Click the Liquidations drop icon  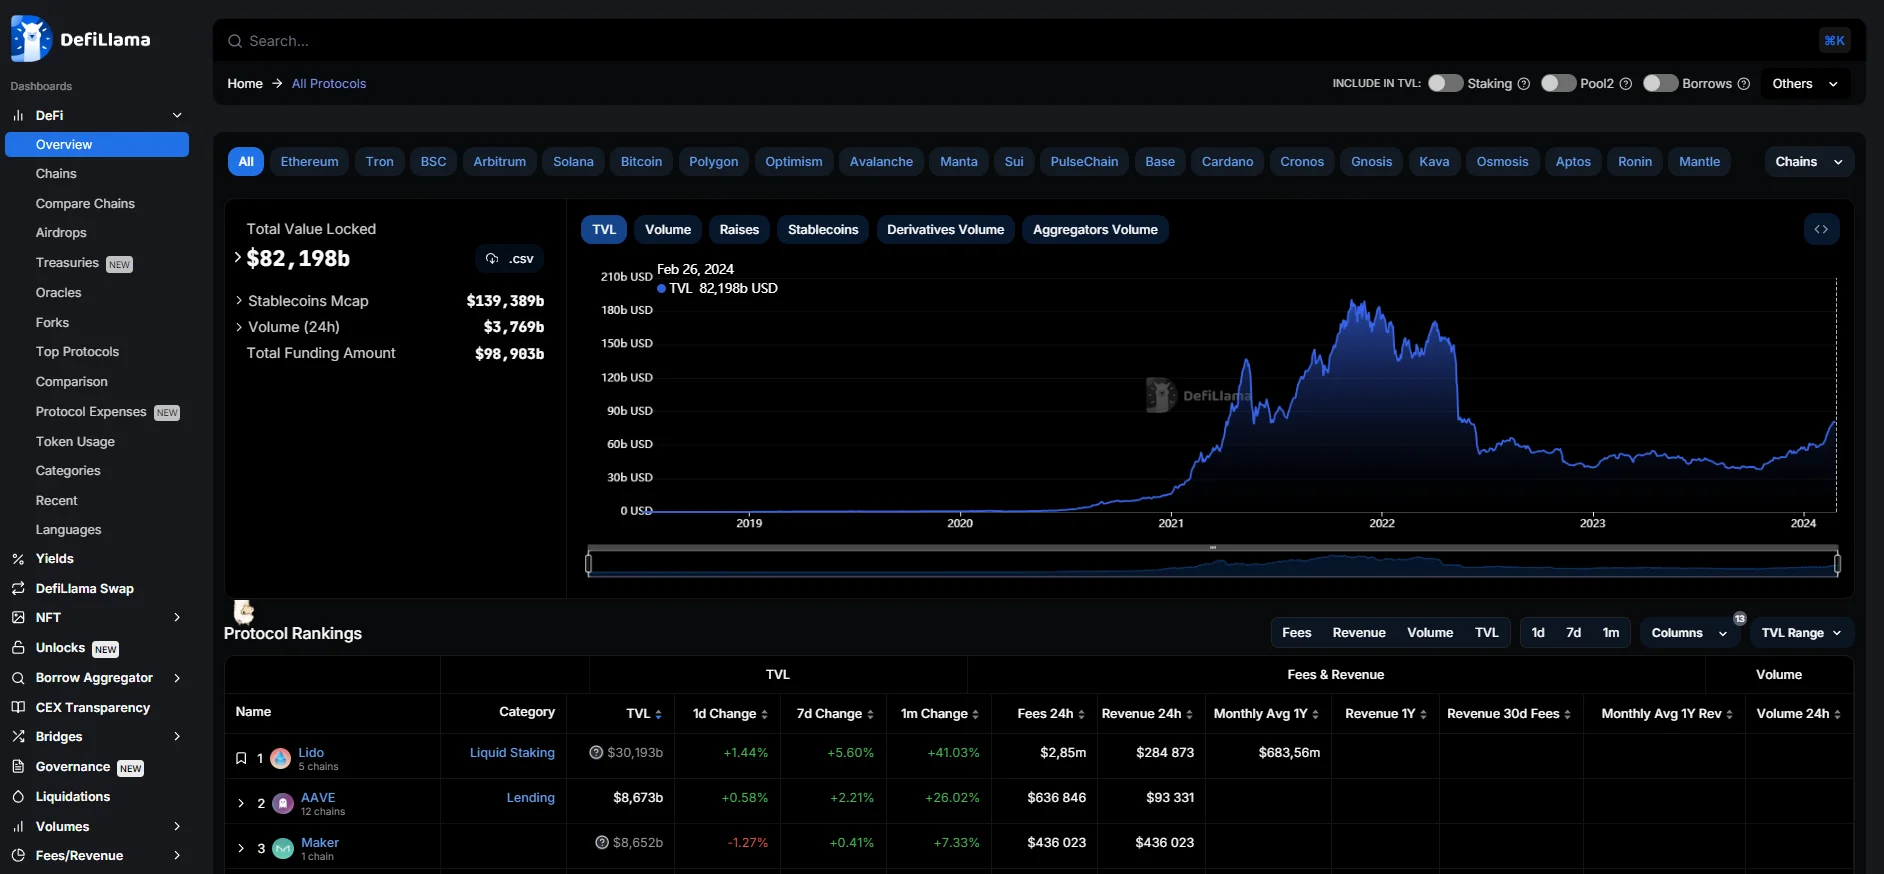[18, 797]
